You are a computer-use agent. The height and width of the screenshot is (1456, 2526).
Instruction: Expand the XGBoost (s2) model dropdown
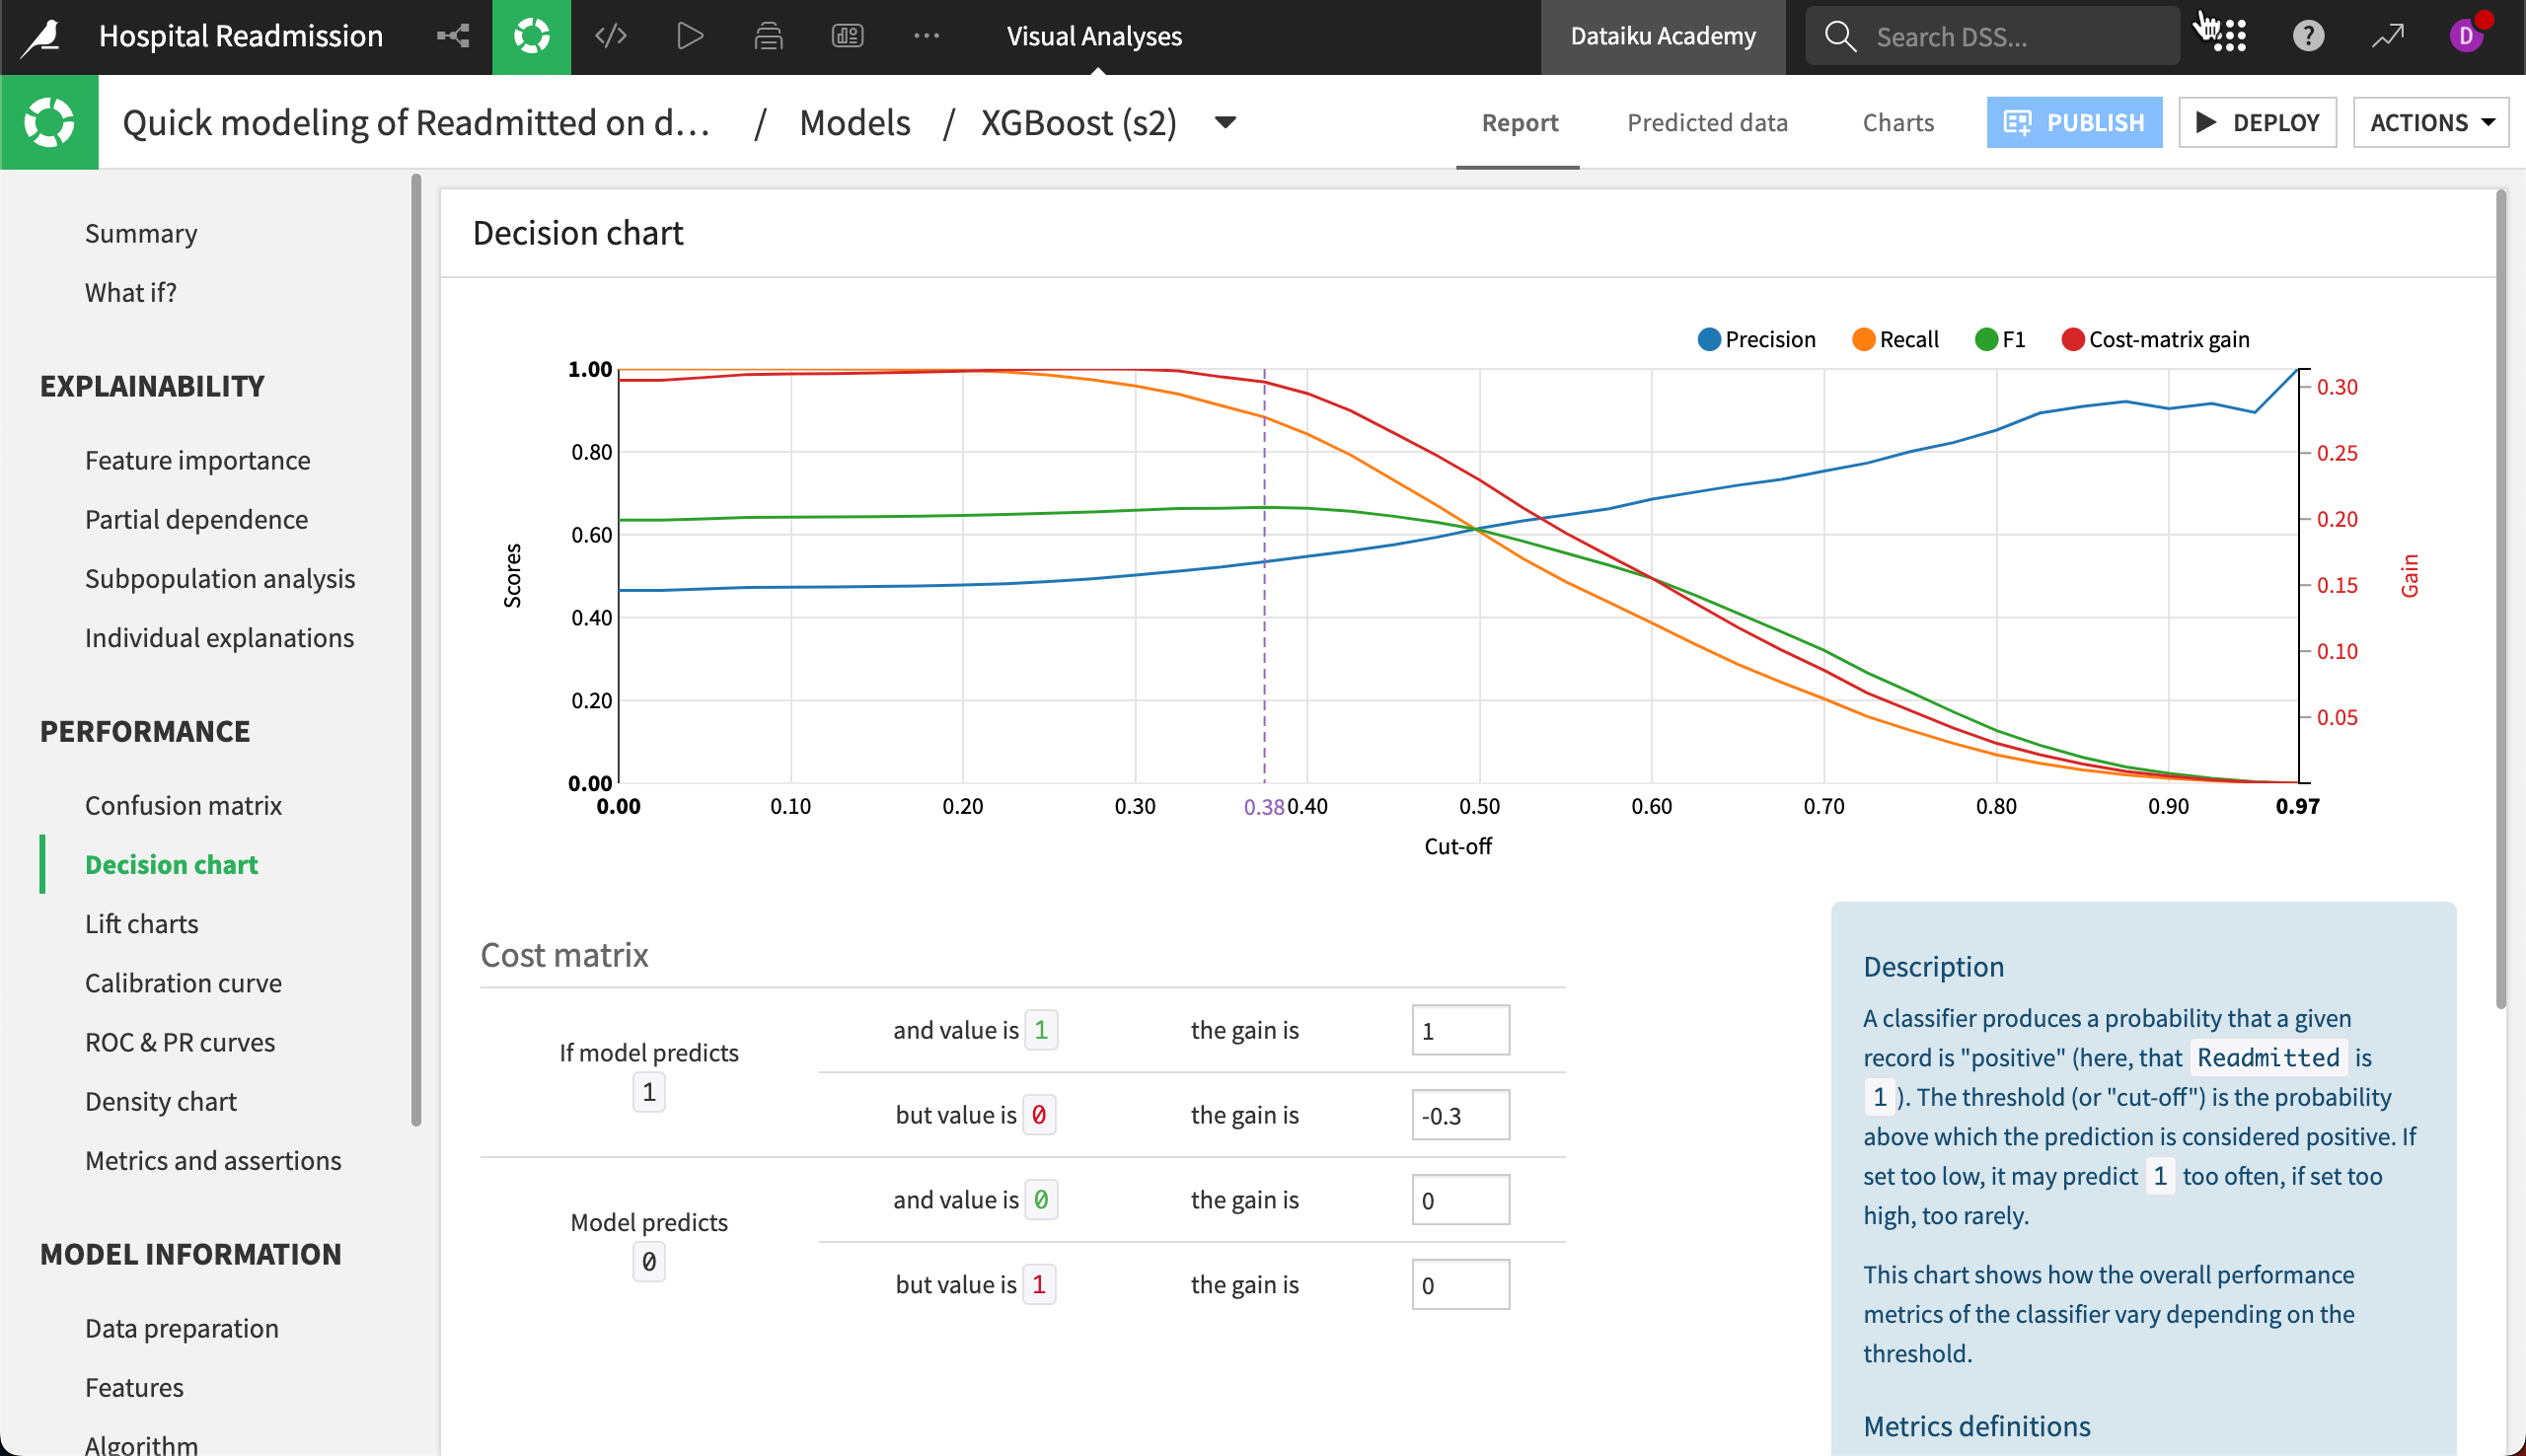pyautogui.click(x=1224, y=124)
